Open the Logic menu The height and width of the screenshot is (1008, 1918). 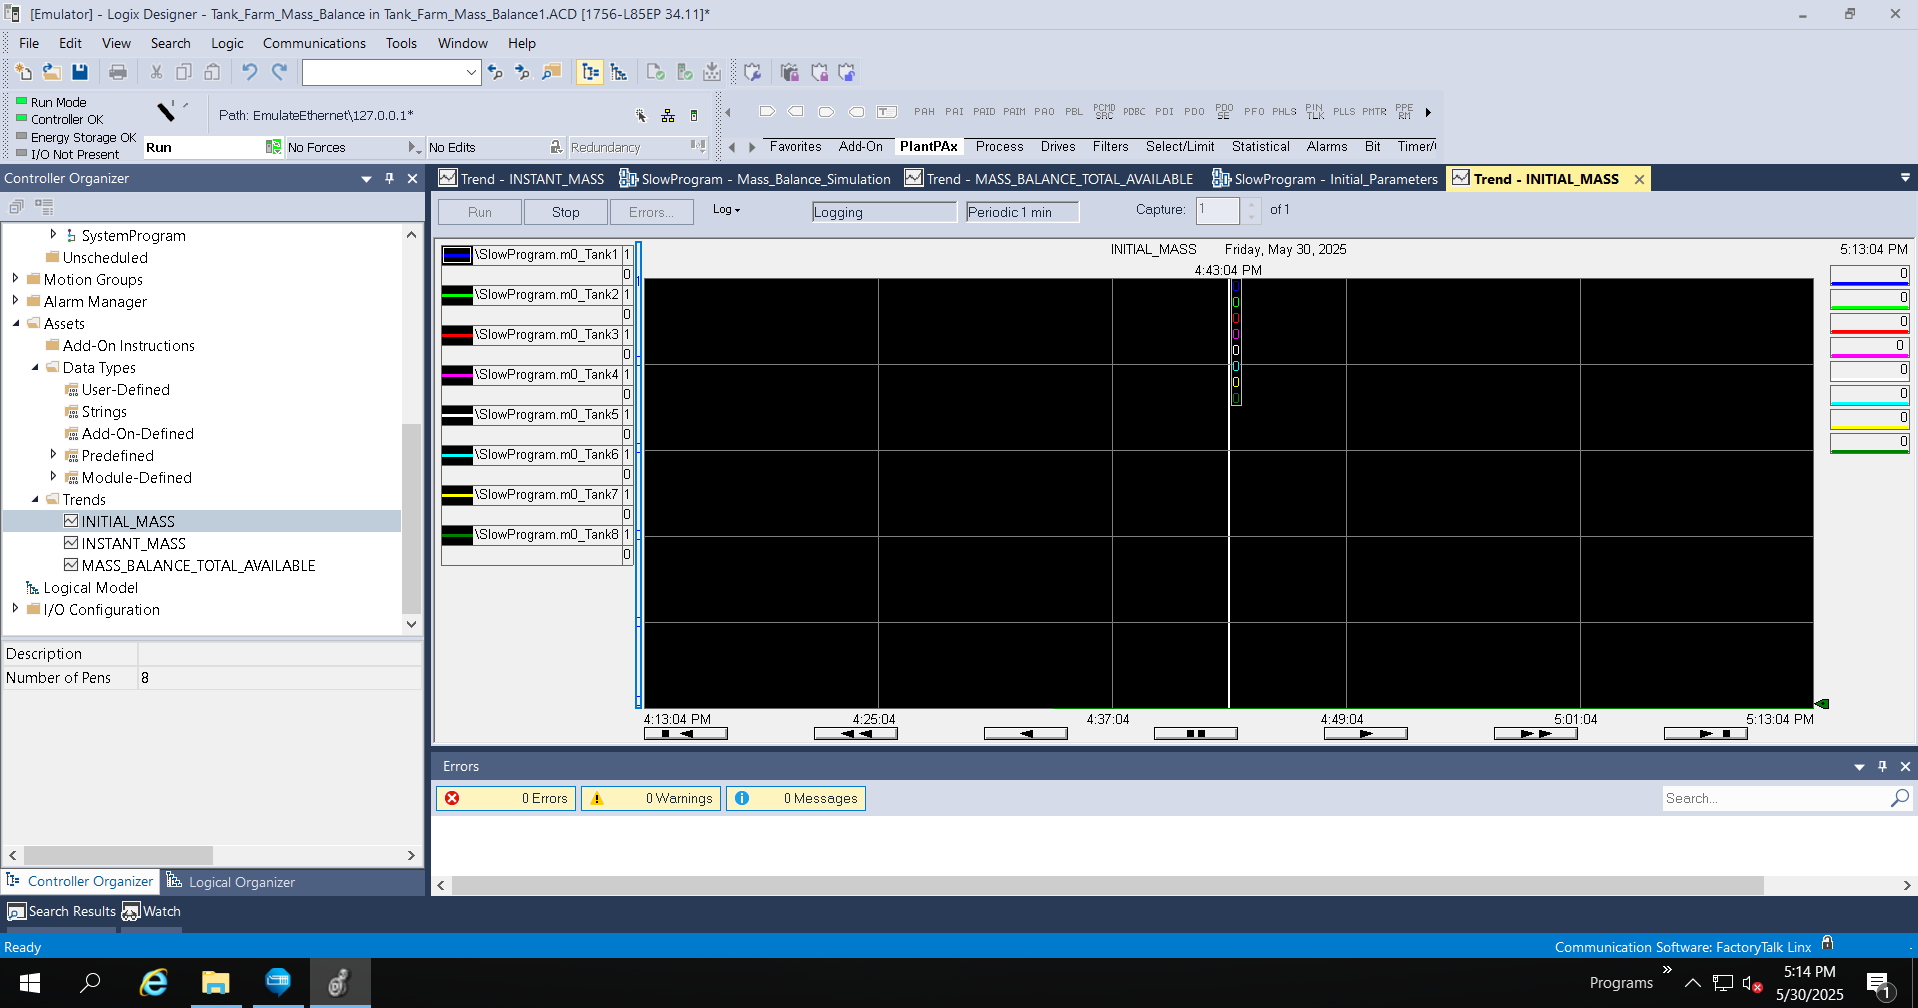227,43
